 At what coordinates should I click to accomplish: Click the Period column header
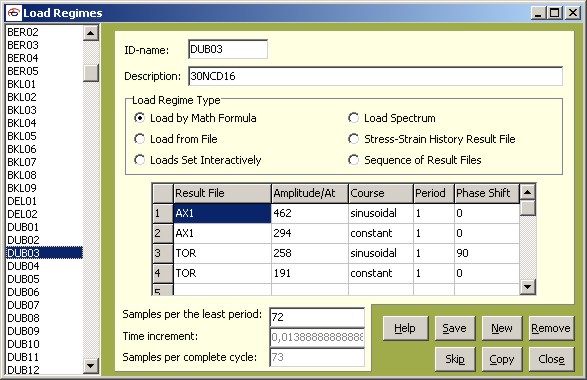tap(434, 194)
